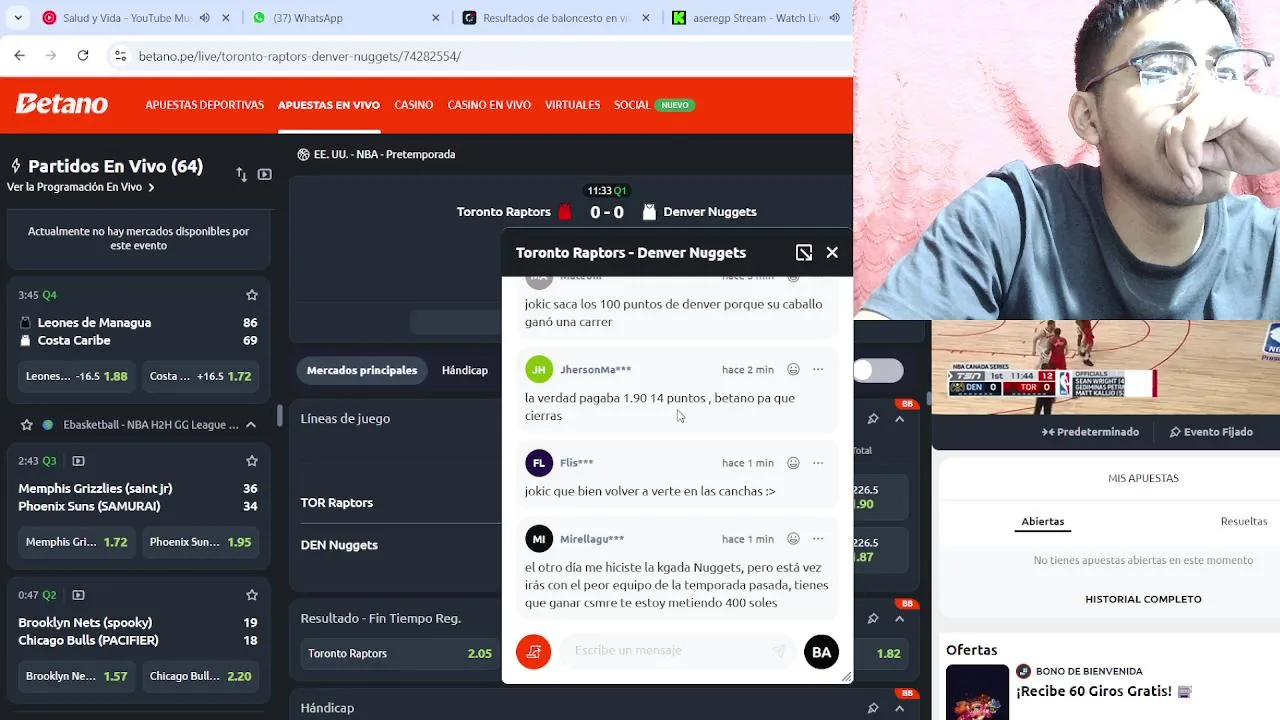Click the Betano logo
Viewport: 1280px width, 720px height.
62,104
